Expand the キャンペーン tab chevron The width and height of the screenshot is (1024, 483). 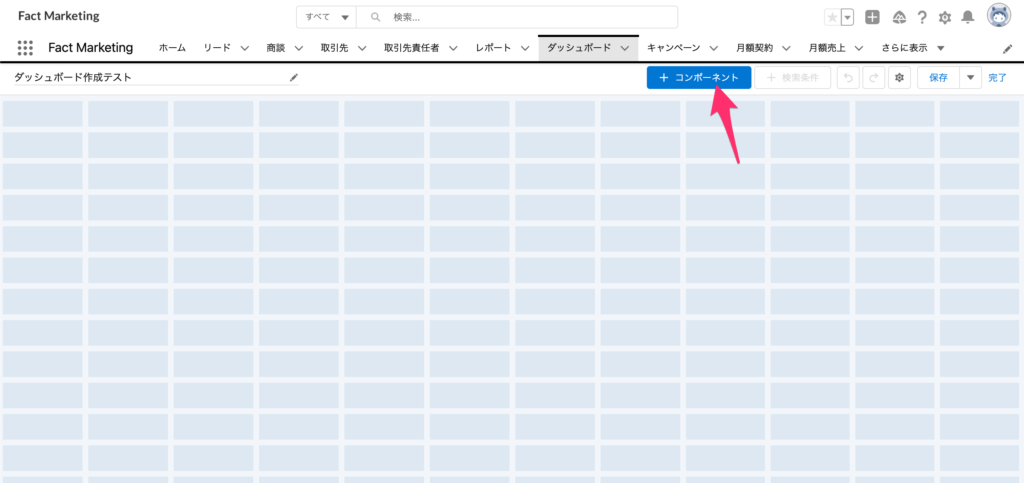click(714, 48)
